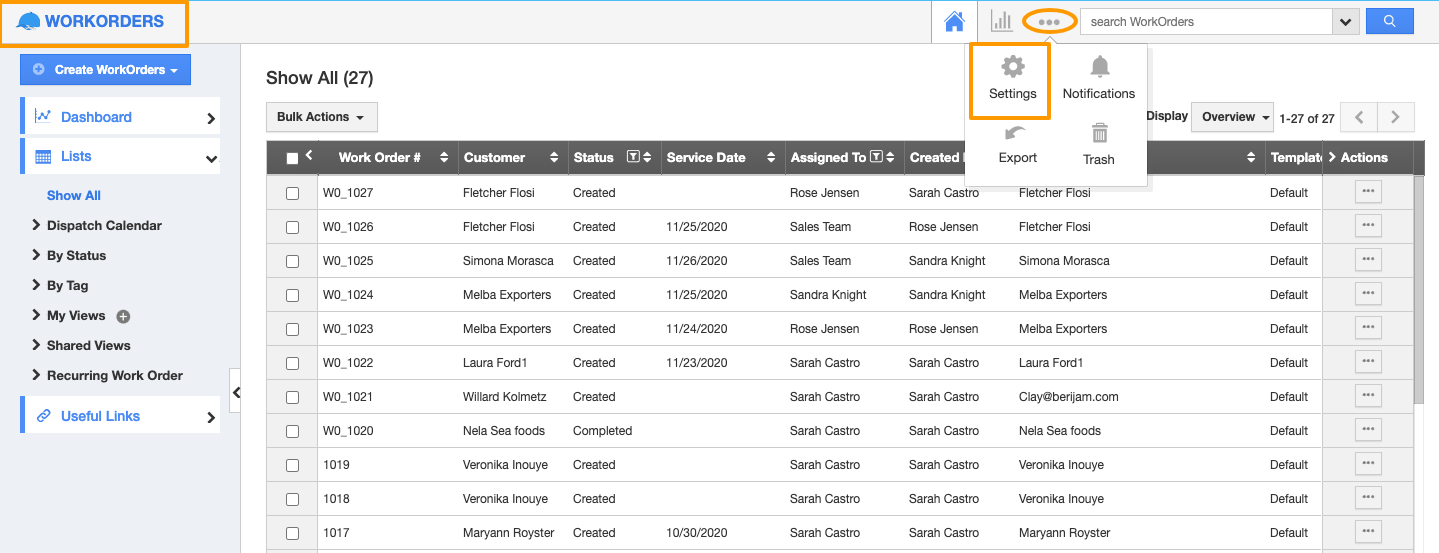Tick the checkbox for W0_1024 row
The image size is (1439, 553).
pyautogui.click(x=293, y=295)
